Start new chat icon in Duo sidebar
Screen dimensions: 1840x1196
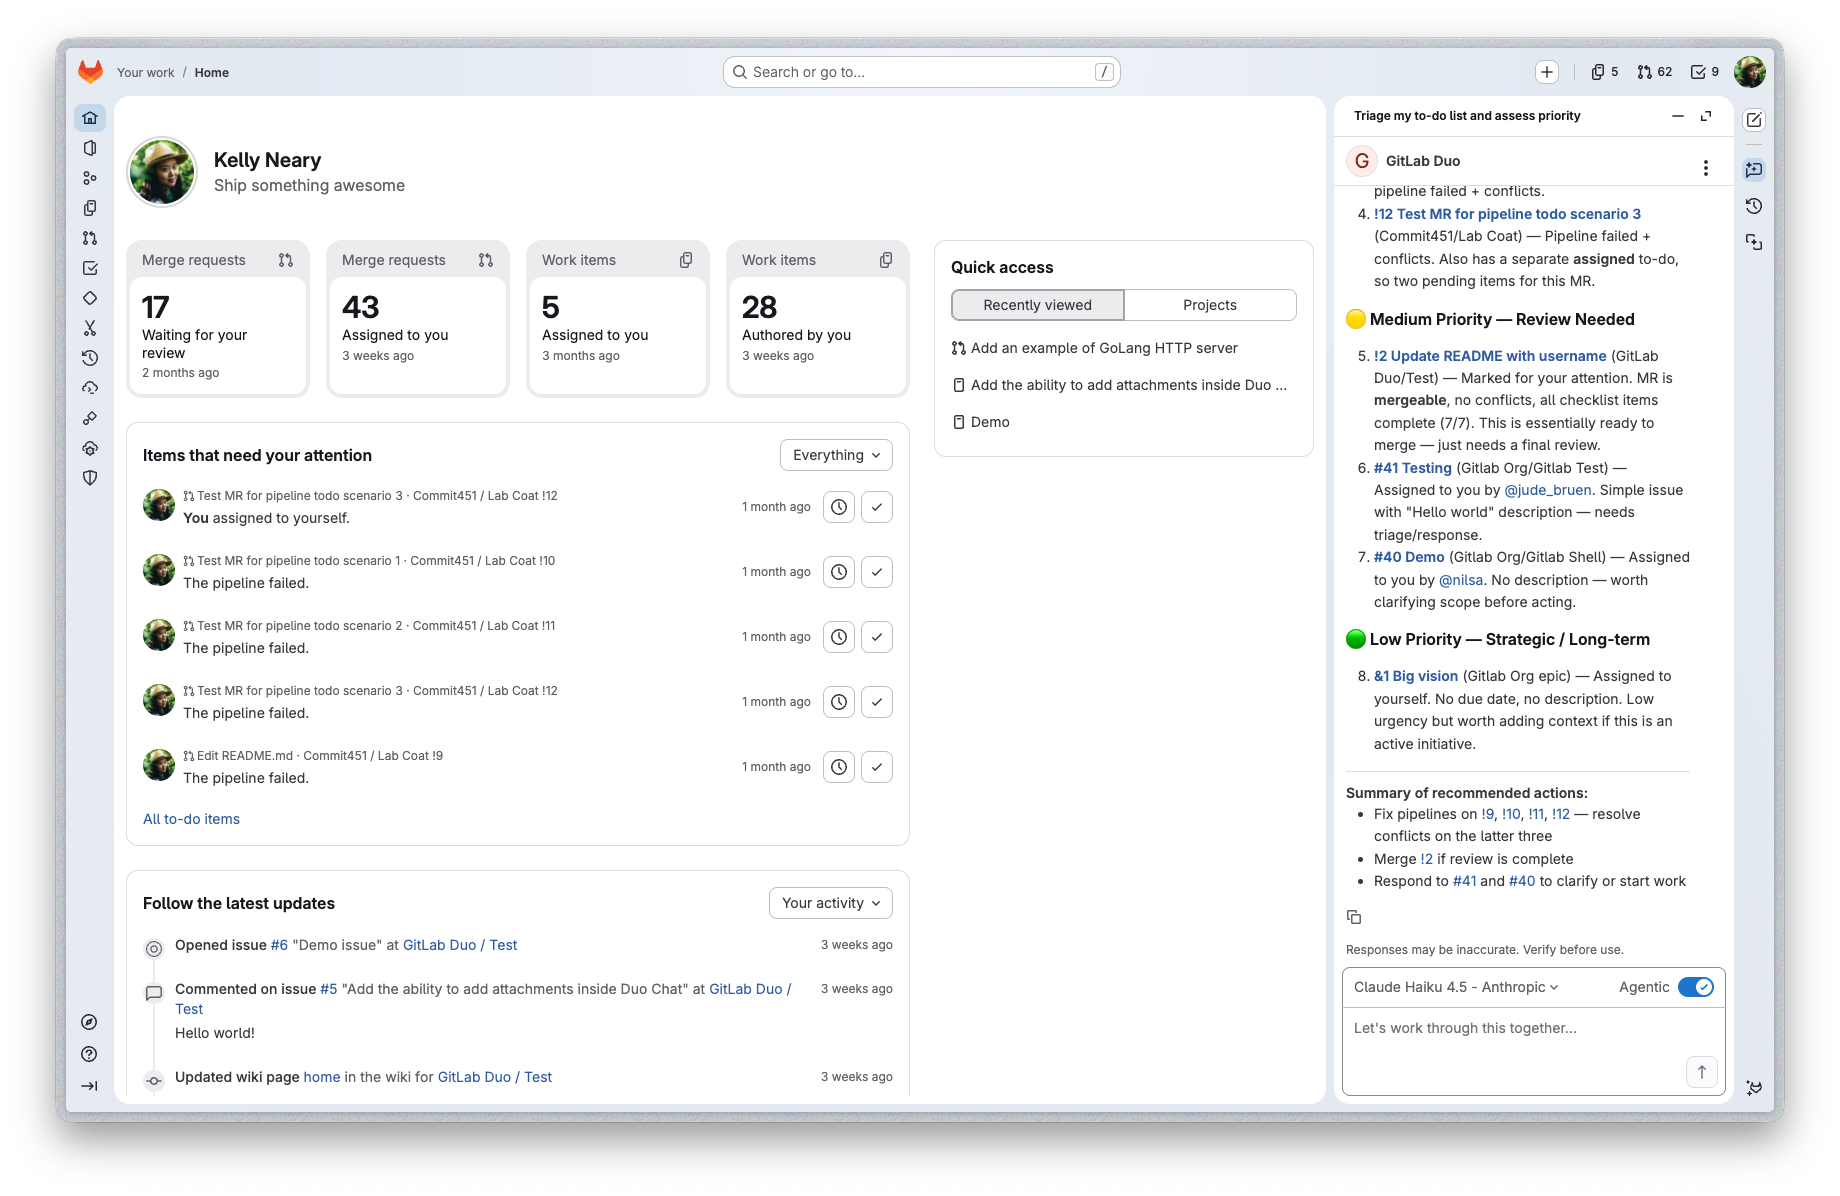tap(1754, 170)
